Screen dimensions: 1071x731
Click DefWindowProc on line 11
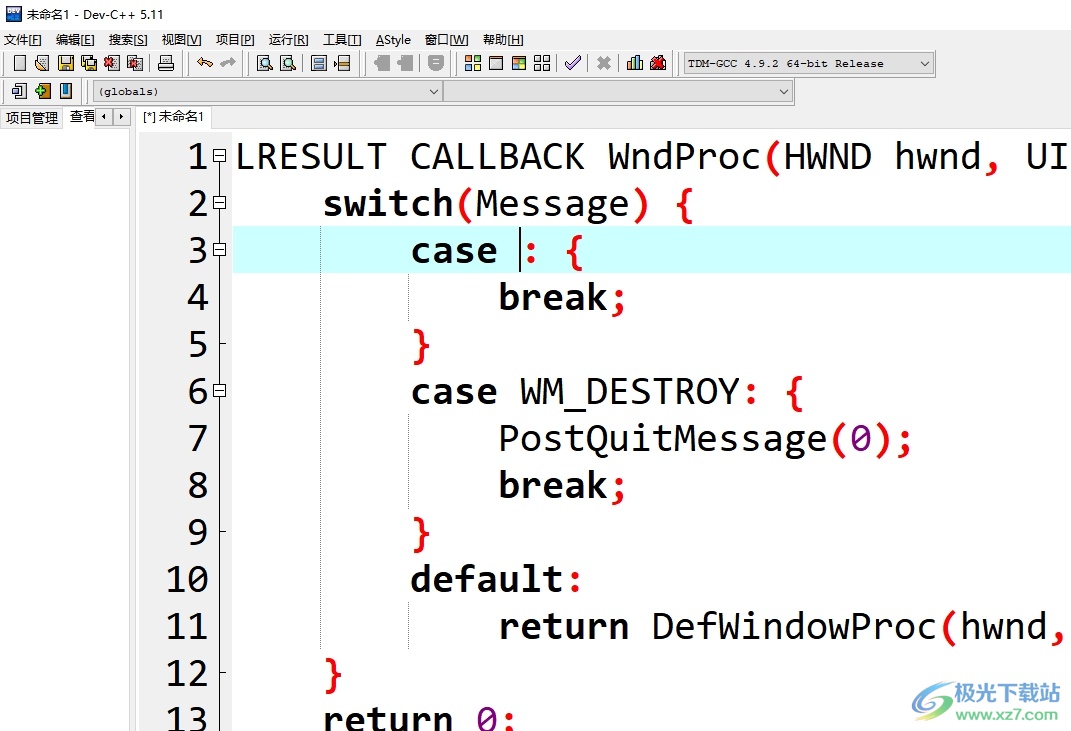[794, 626]
